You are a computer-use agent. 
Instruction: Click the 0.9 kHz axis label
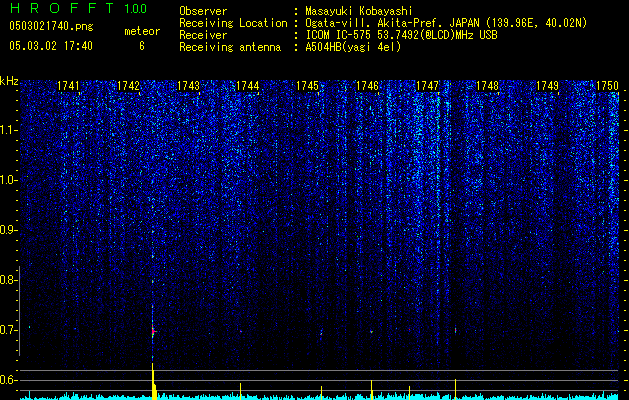(x=7, y=230)
